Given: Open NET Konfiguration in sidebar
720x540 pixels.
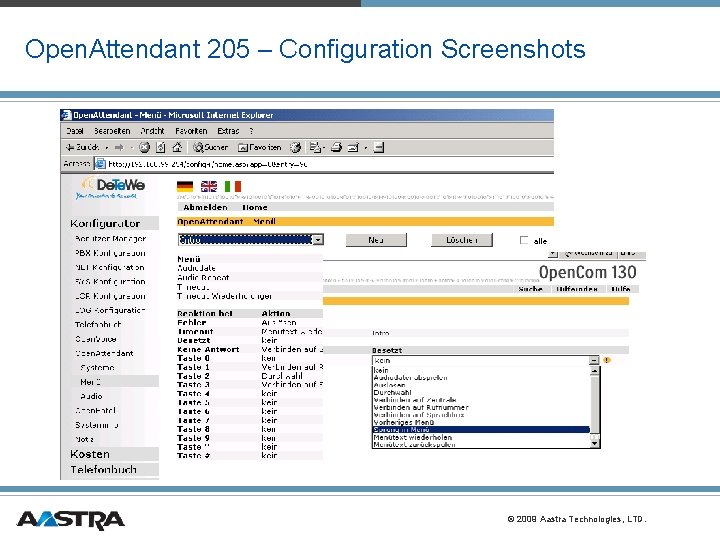Looking at the screenshot, I should click(110, 267).
